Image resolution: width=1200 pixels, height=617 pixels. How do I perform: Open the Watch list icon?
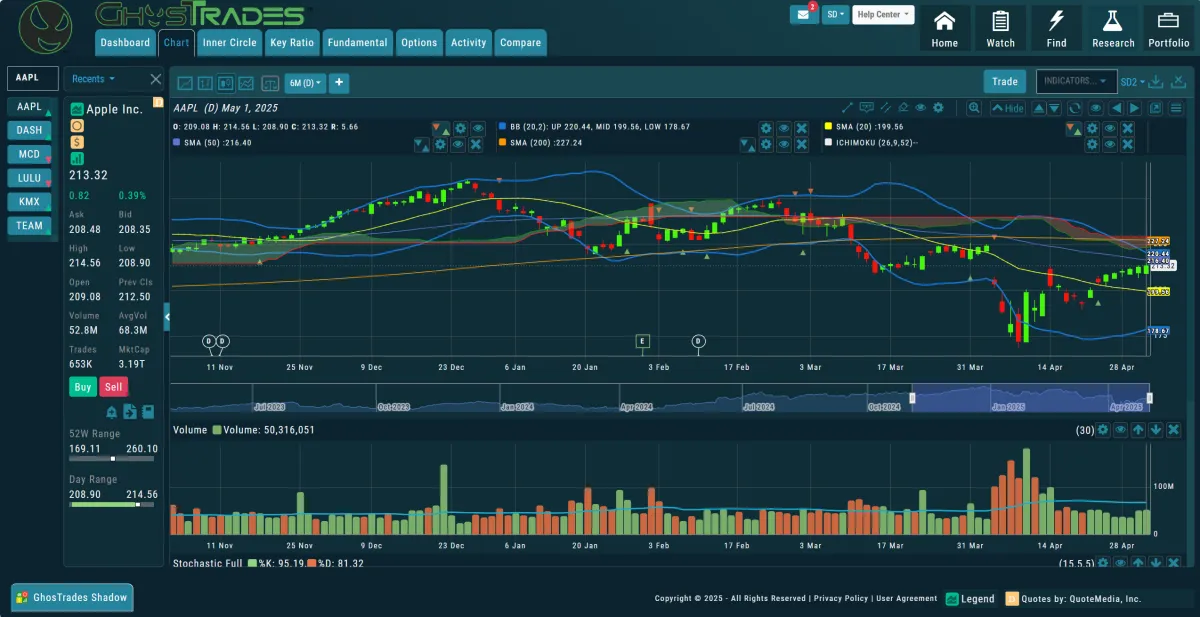pos(1001,28)
